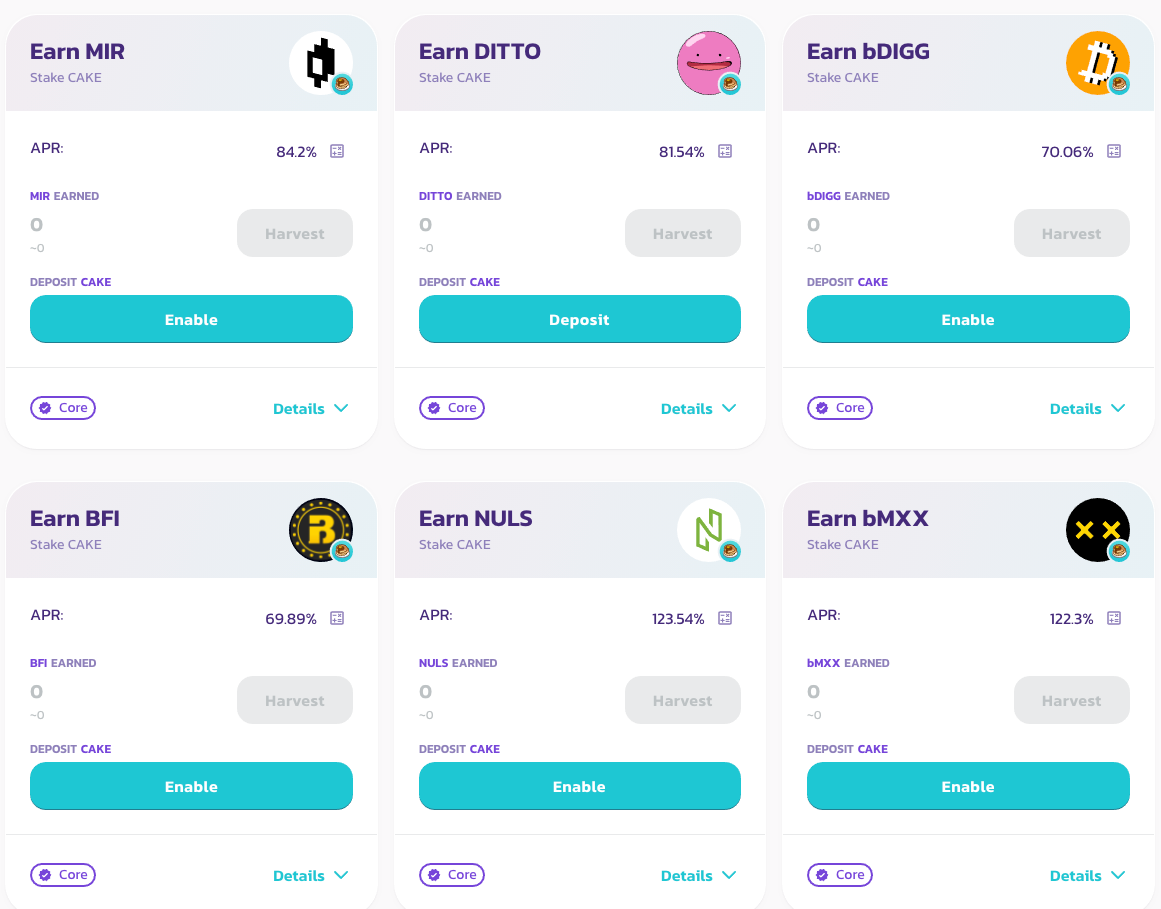Open the APR calculator for Earn bDIGG pool
The height and width of the screenshot is (909, 1161).
(x=1113, y=151)
